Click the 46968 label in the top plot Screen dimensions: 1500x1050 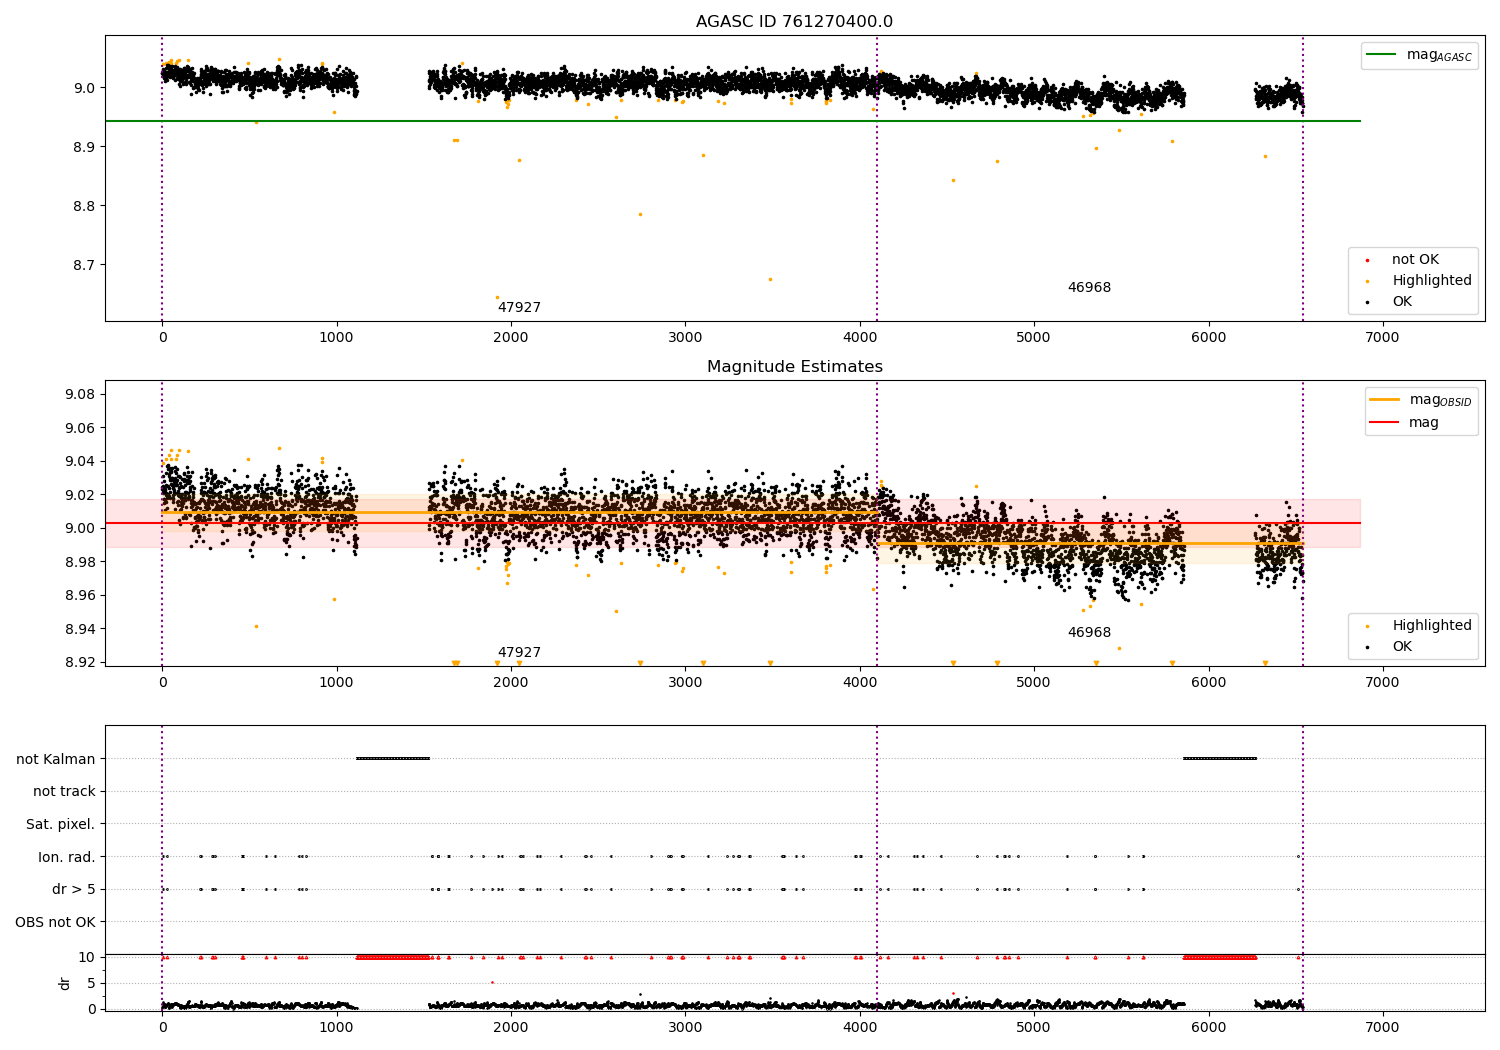[x=1089, y=288]
